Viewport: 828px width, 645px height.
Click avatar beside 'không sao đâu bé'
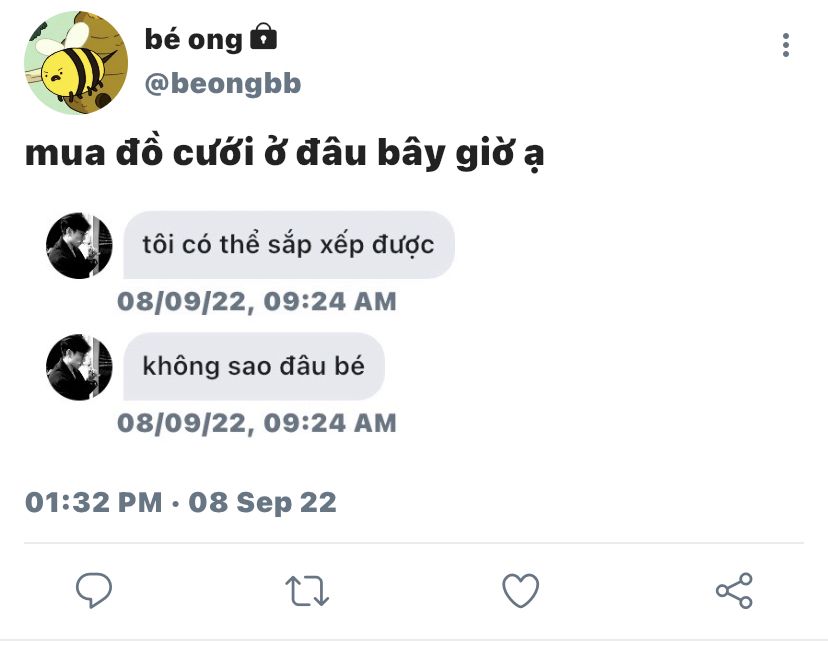click(x=79, y=367)
